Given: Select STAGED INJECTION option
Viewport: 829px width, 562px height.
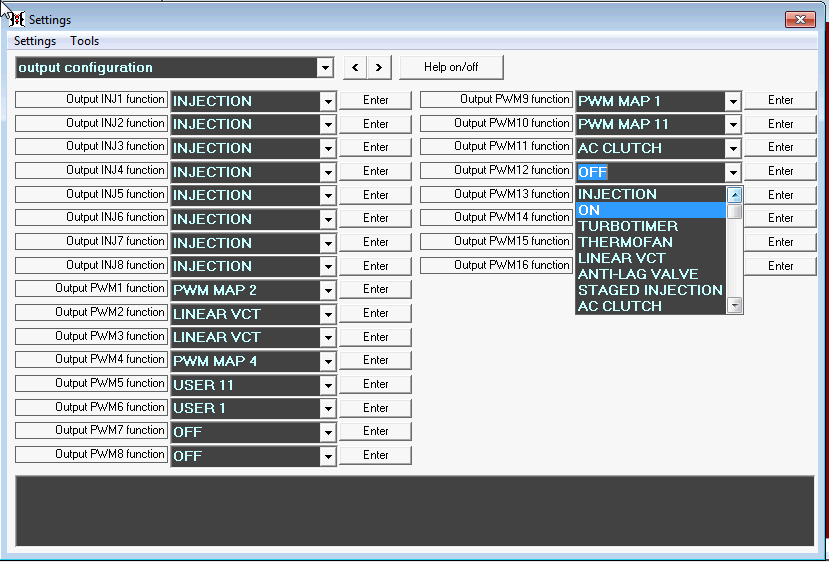Looking at the screenshot, I should [650, 290].
